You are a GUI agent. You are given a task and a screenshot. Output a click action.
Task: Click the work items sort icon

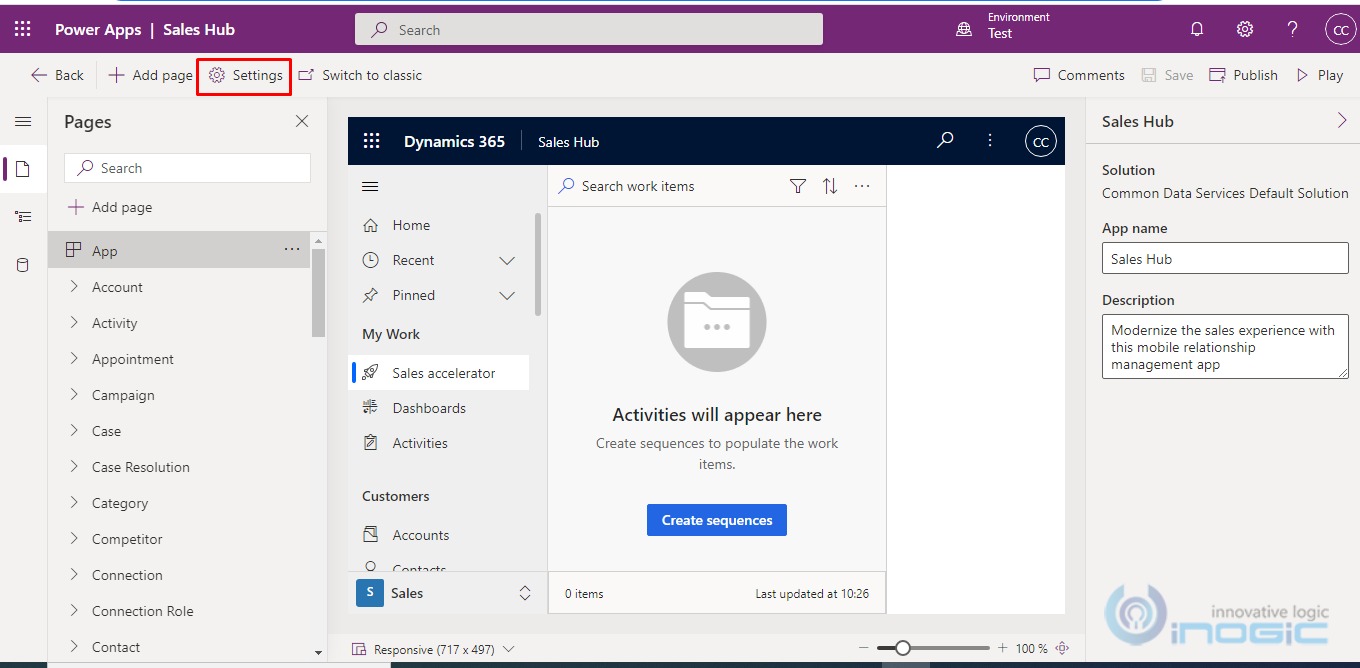(830, 186)
